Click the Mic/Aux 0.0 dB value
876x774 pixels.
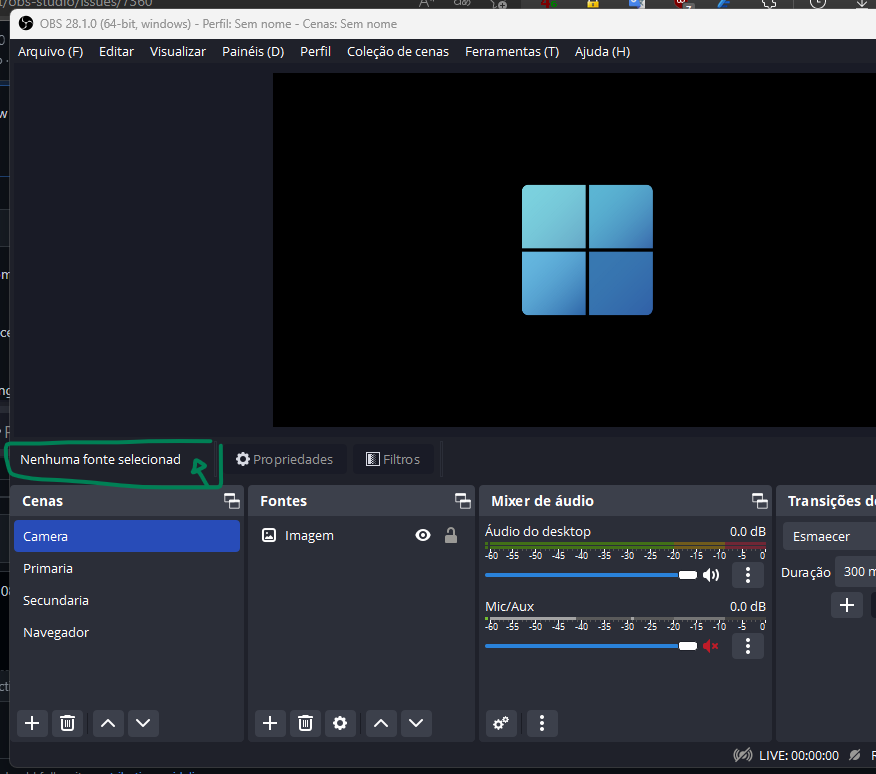pos(748,606)
